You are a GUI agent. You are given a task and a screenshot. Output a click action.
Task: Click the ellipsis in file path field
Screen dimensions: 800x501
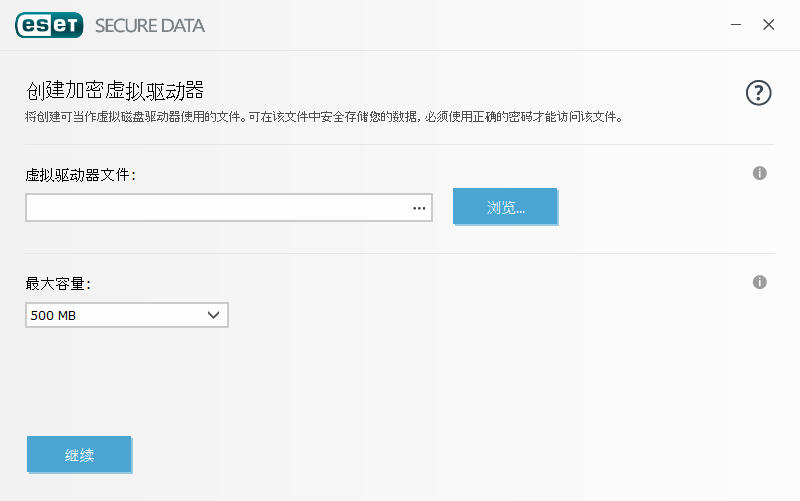tap(419, 208)
